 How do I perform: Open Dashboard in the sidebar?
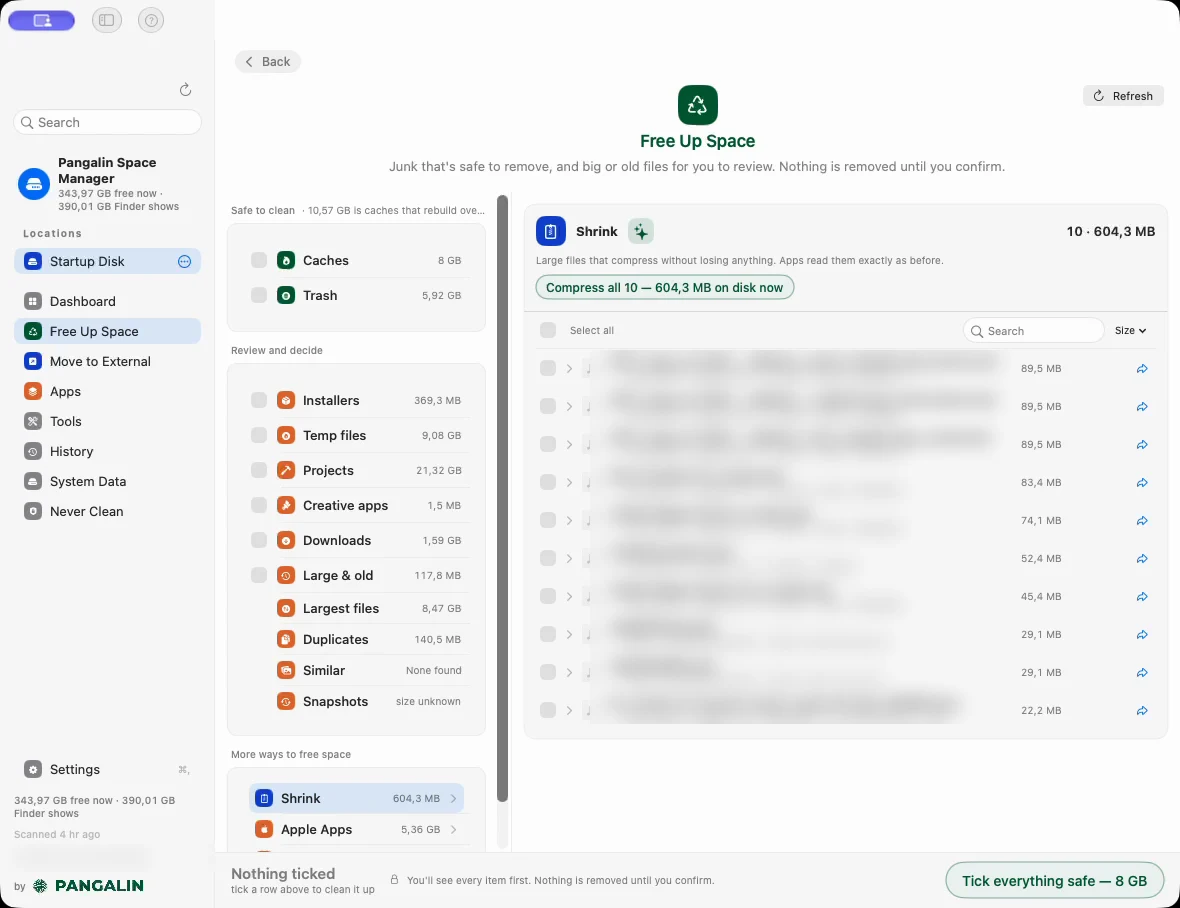107,301
